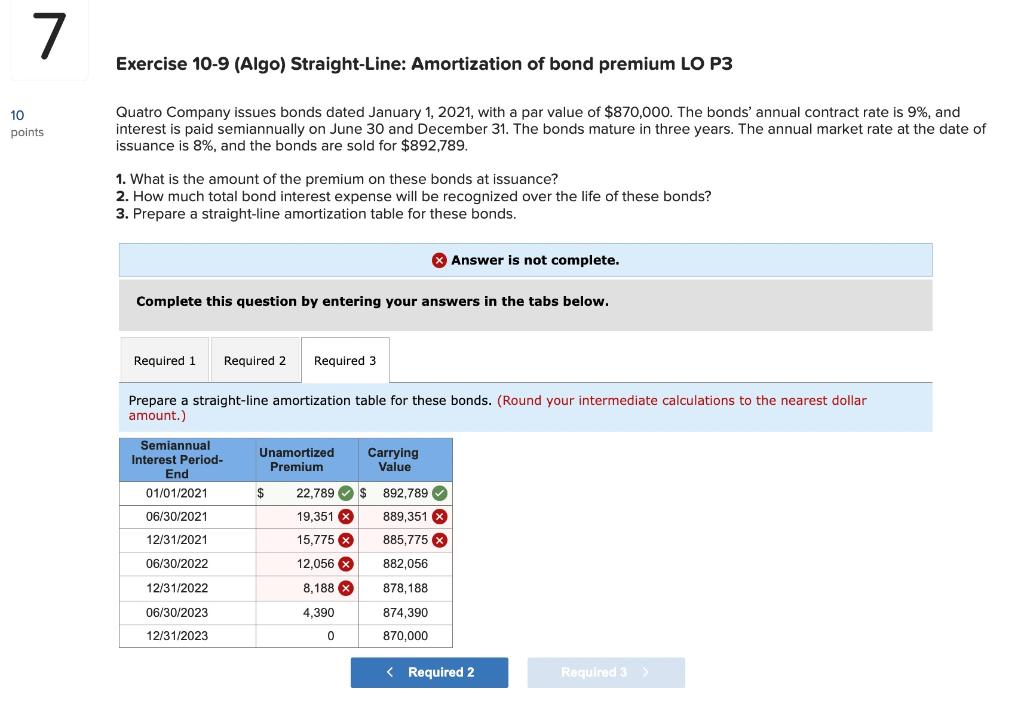The image size is (1024, 719).
Task: Select the Required 3 tab
Action: pyautogui.click(x=344, y=360)
